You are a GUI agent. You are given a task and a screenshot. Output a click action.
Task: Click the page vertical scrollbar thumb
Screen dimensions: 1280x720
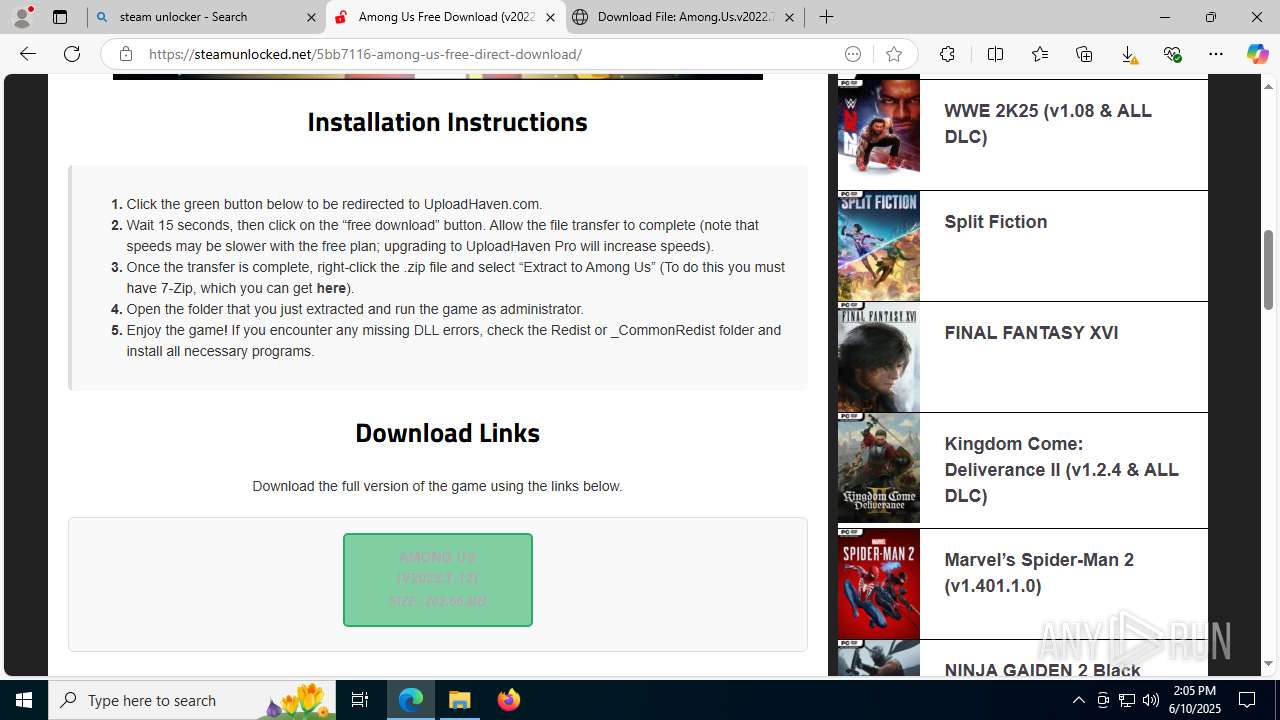click(1269, 270)
